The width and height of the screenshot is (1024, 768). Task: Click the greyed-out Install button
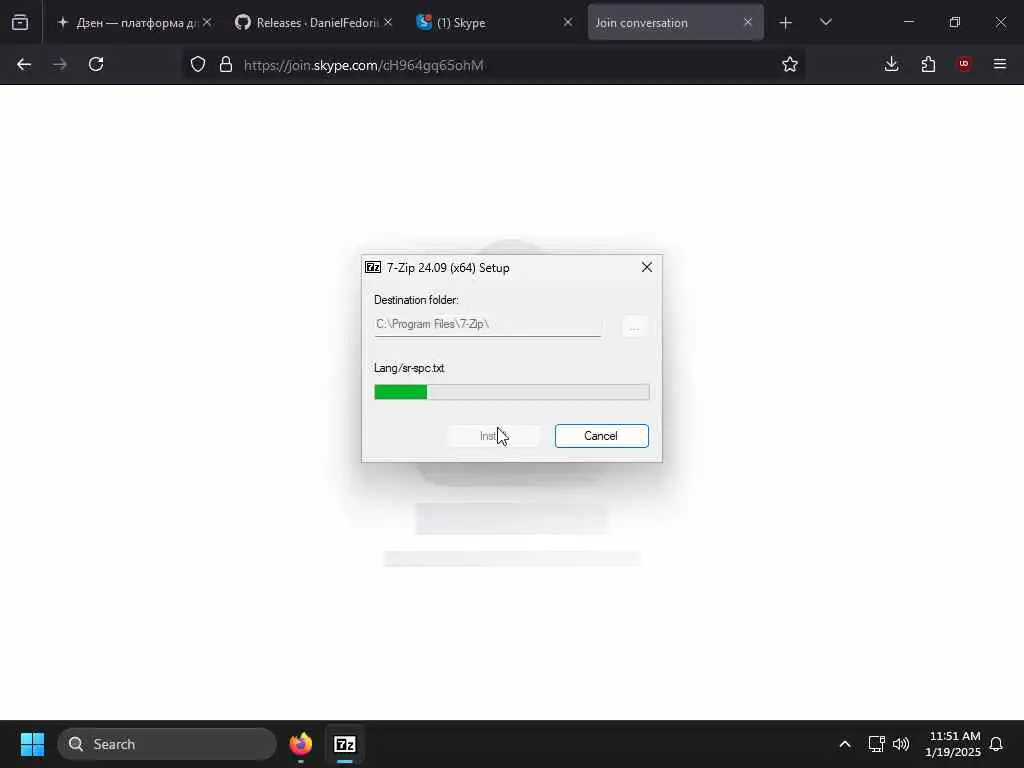[x=494, y=436]
